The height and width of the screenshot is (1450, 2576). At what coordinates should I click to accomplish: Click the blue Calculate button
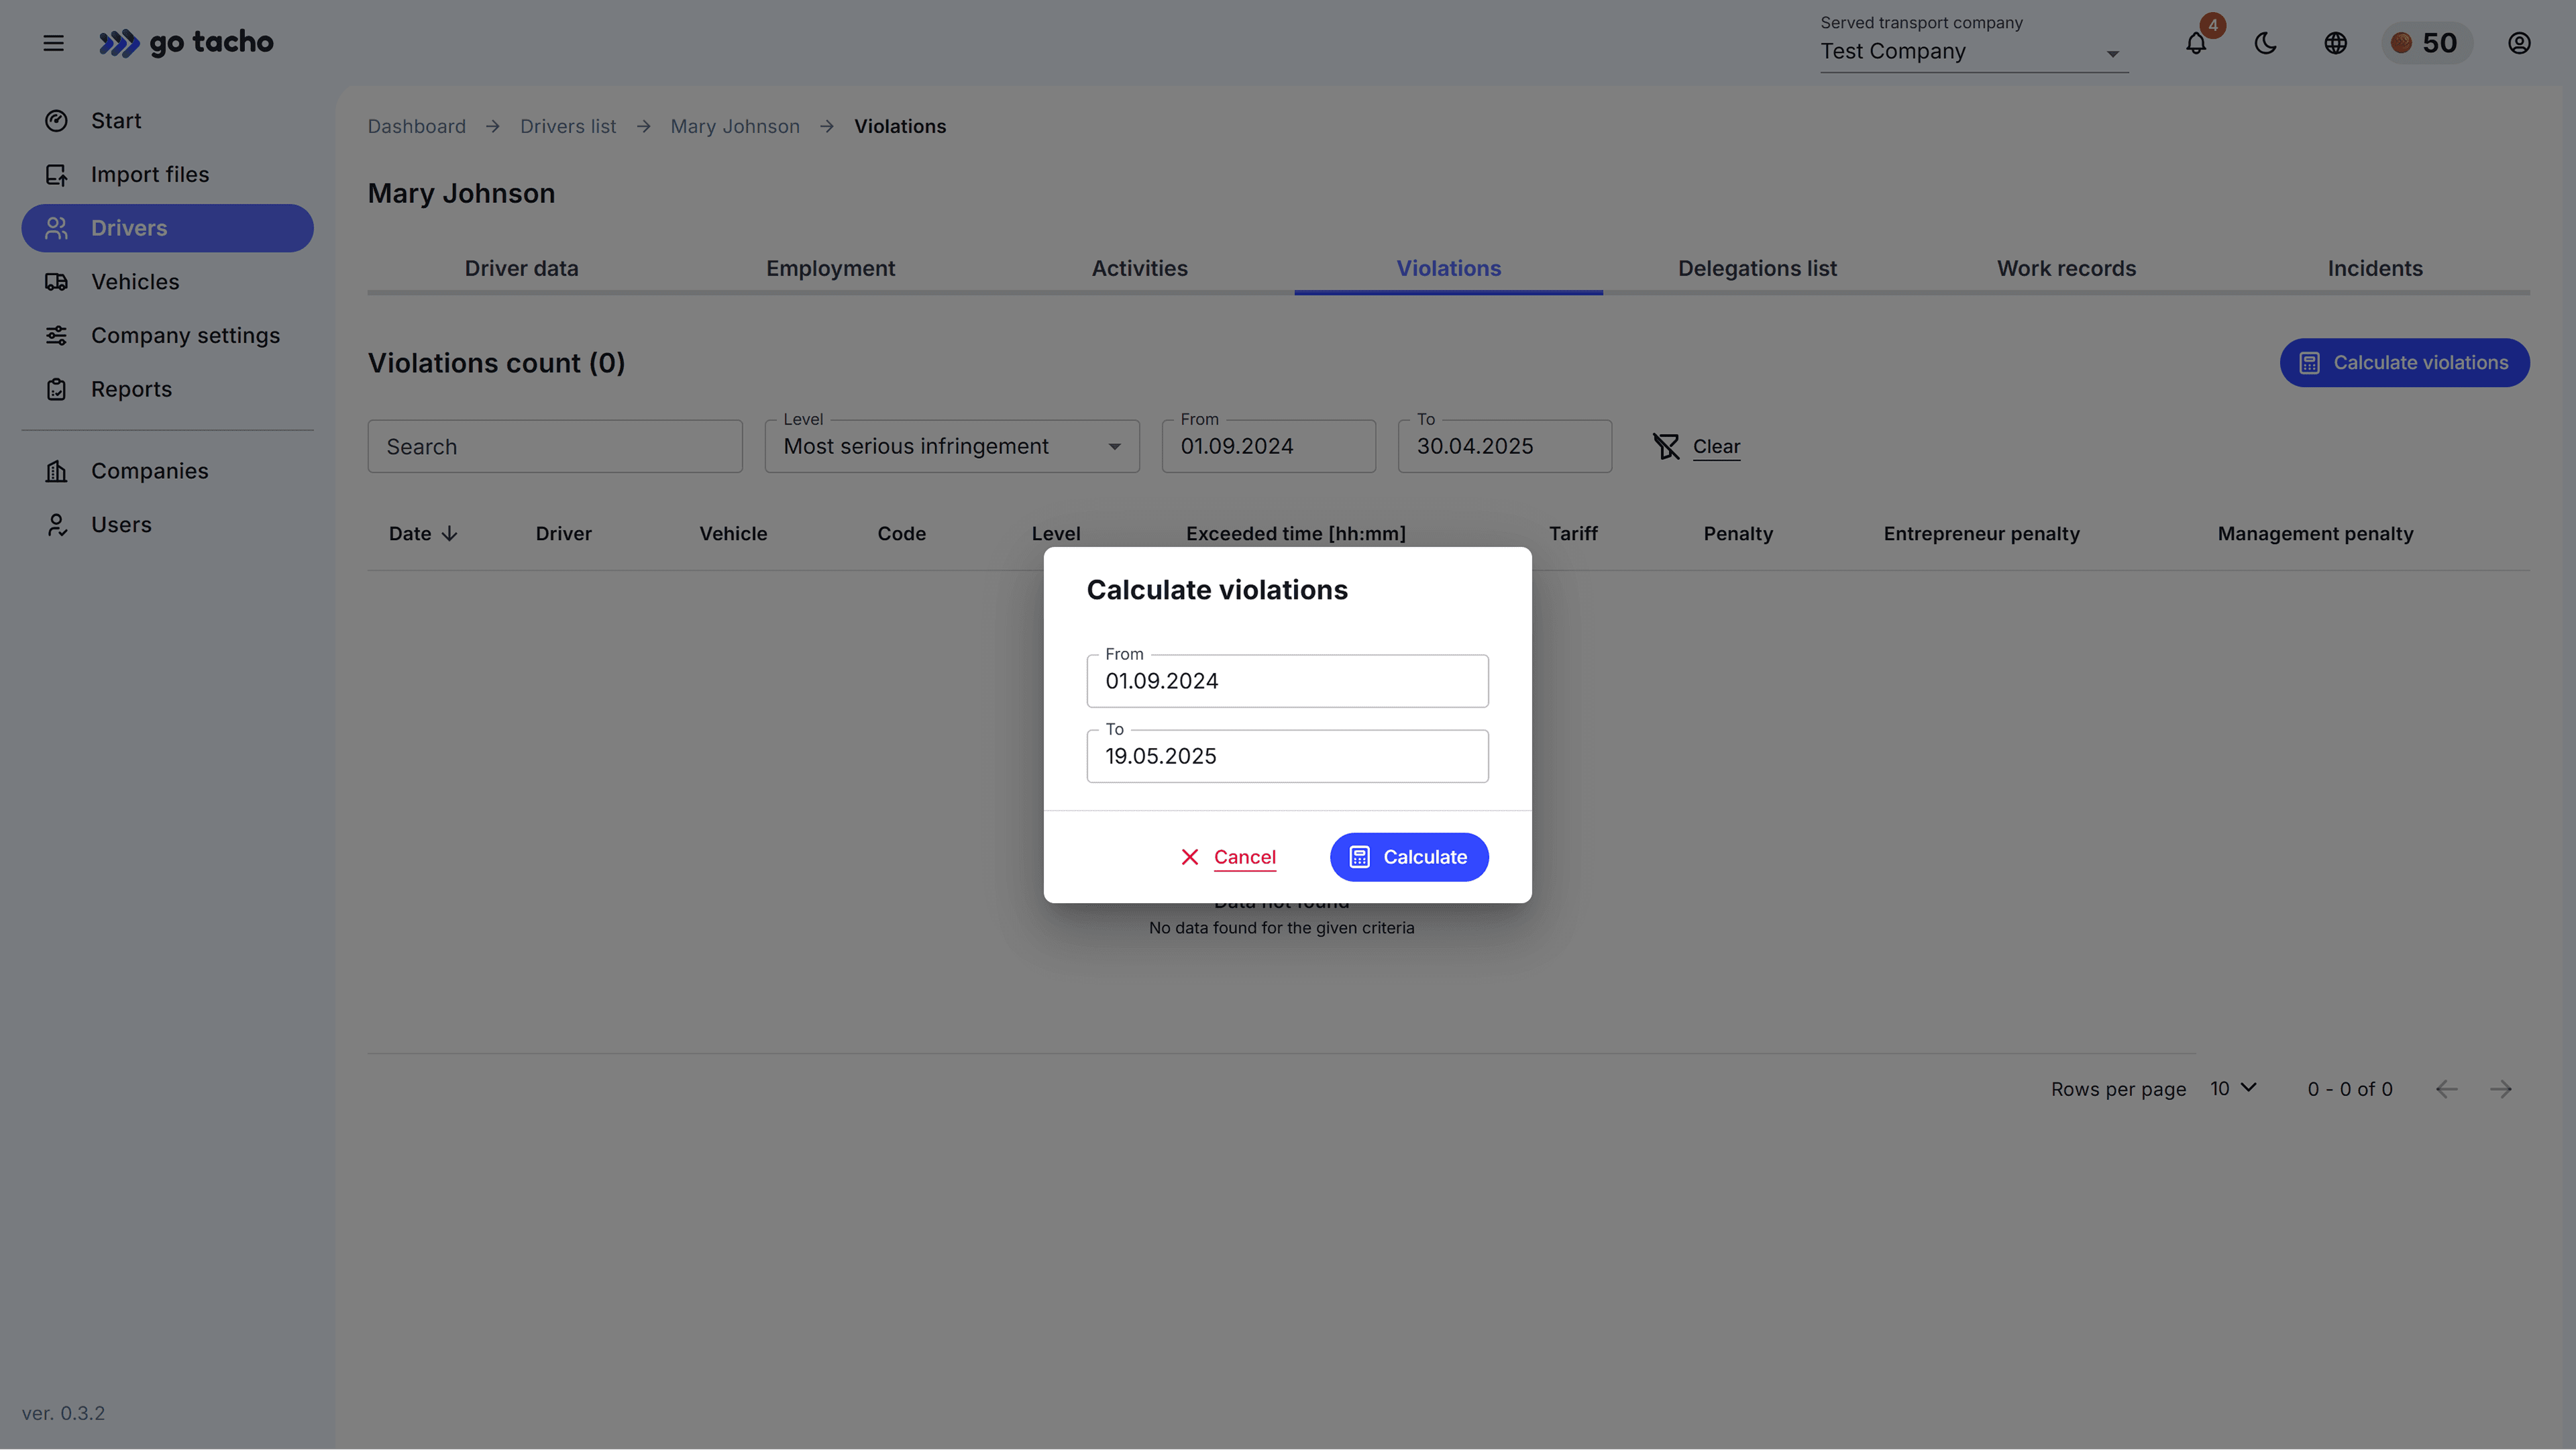(x=1409, y=857)
